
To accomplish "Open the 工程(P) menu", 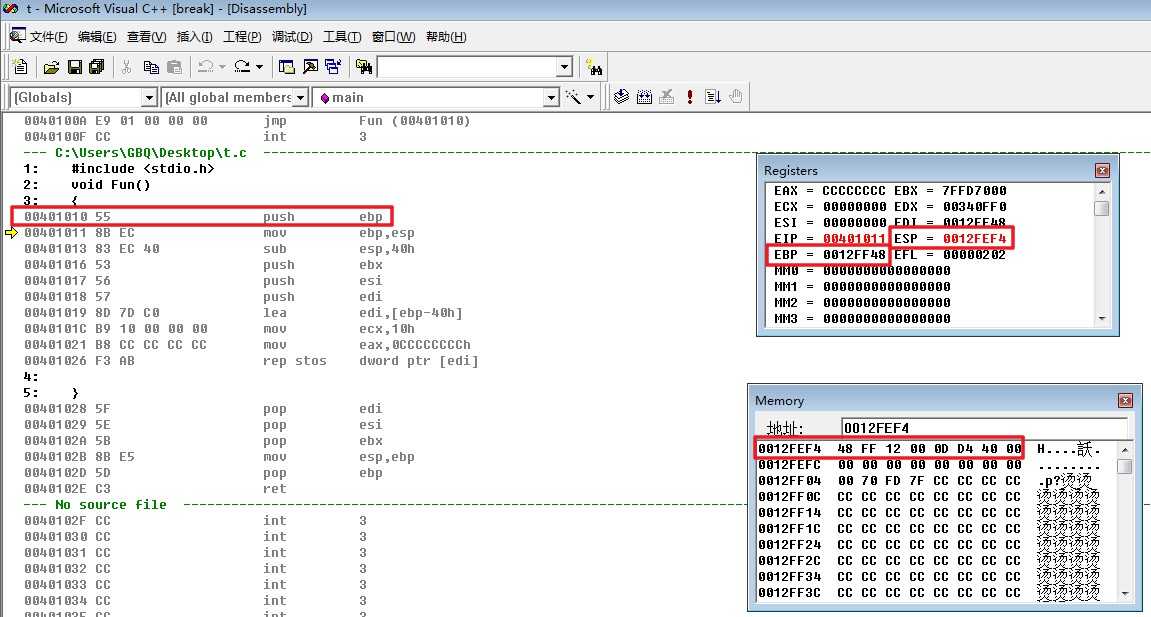I will tap(242, 37).
